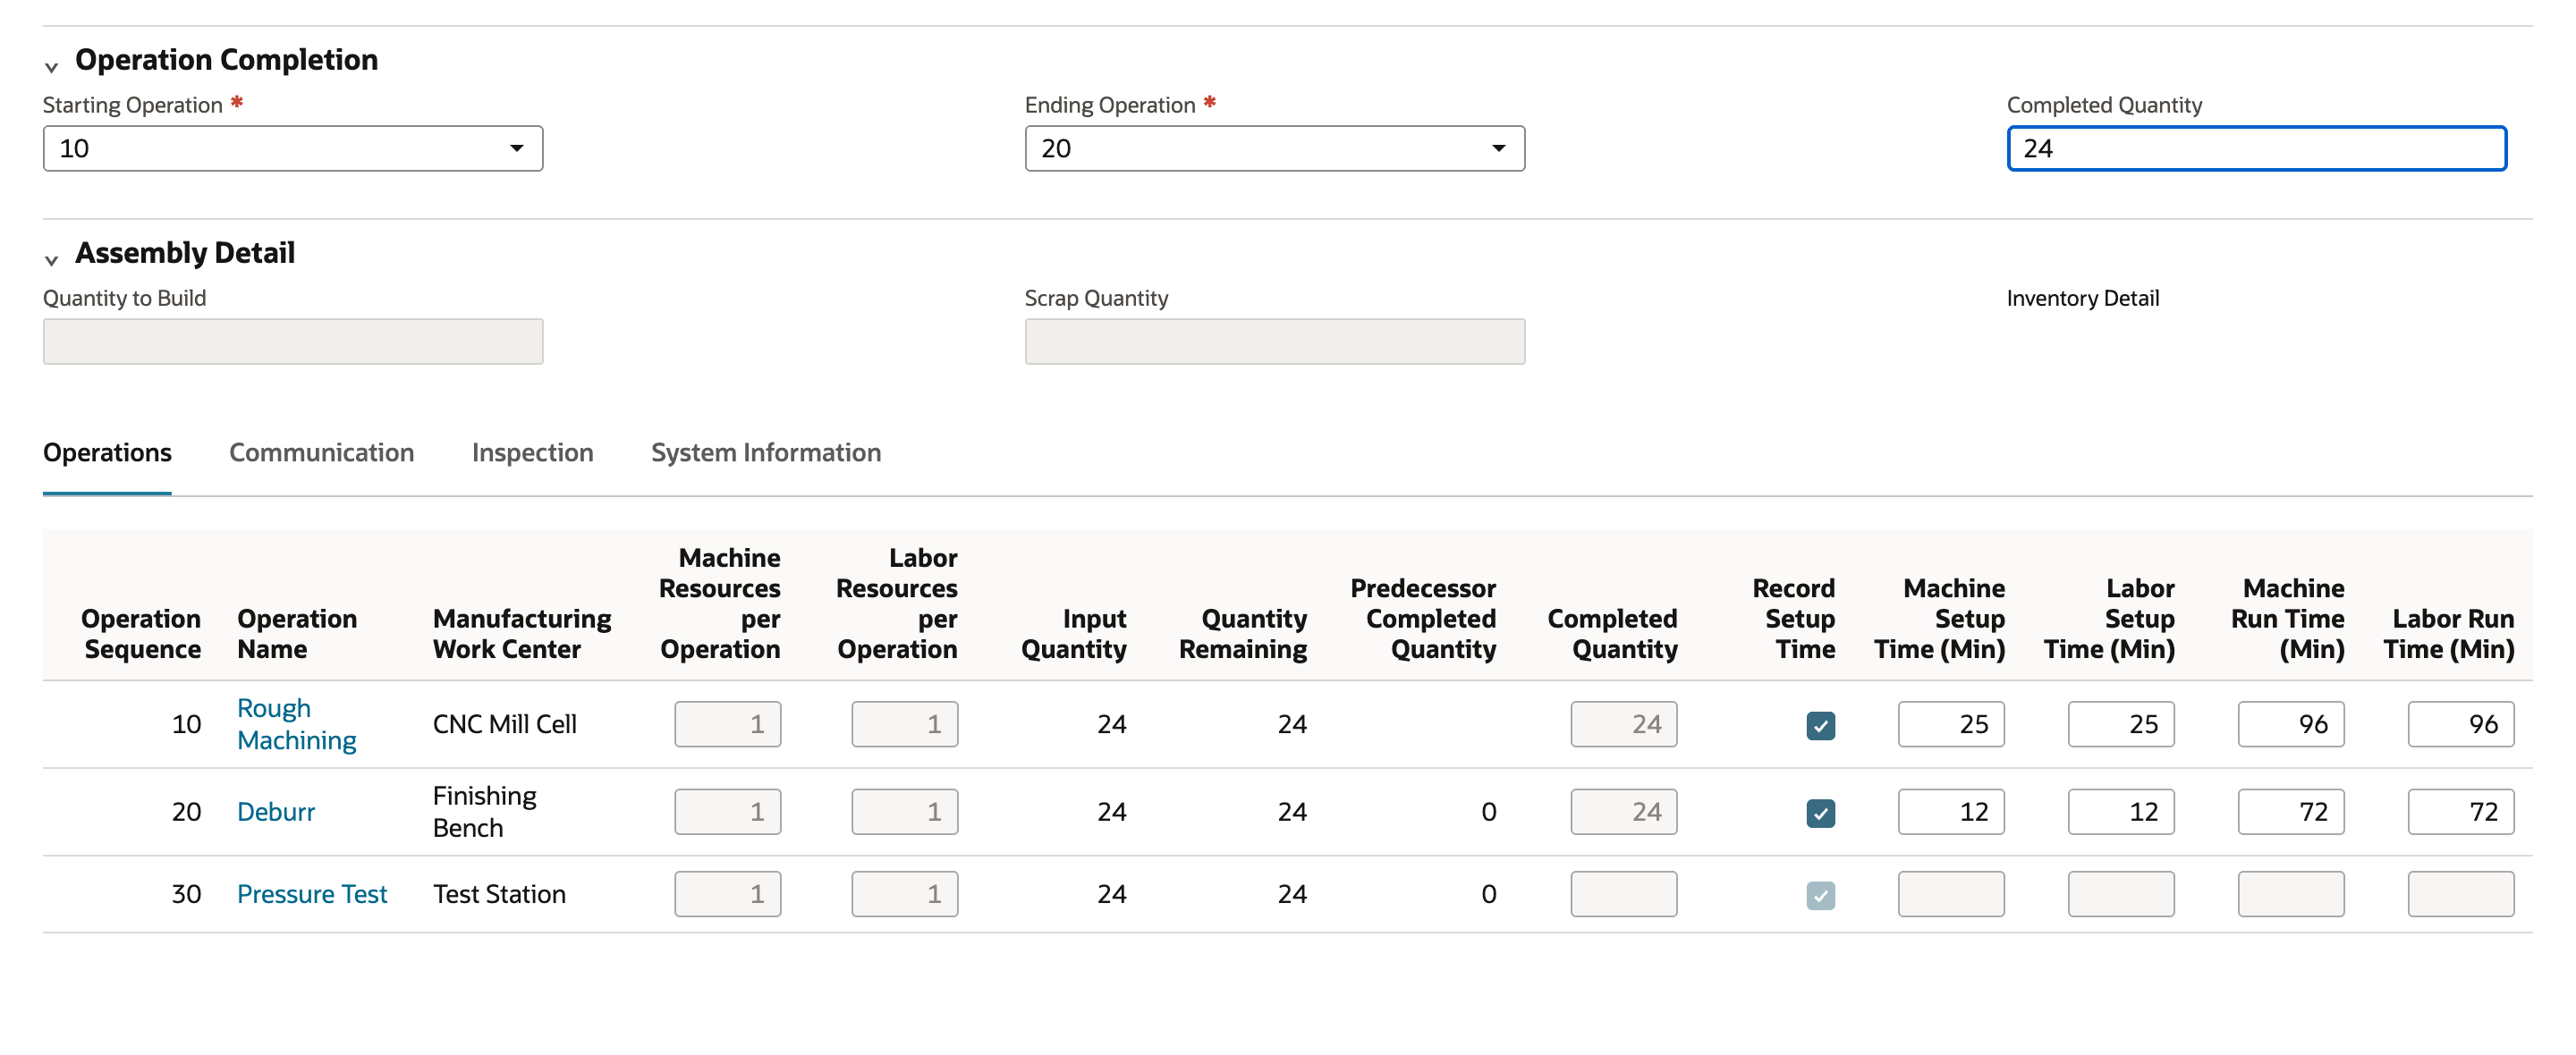Click Completed Quantity field for Deburr row
Viewport: 2576px width, 1055px height.
[x=1624, y=812]
